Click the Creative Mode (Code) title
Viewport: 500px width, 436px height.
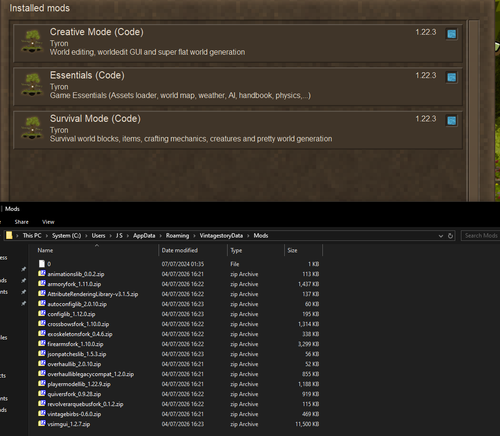click(97, 32)
